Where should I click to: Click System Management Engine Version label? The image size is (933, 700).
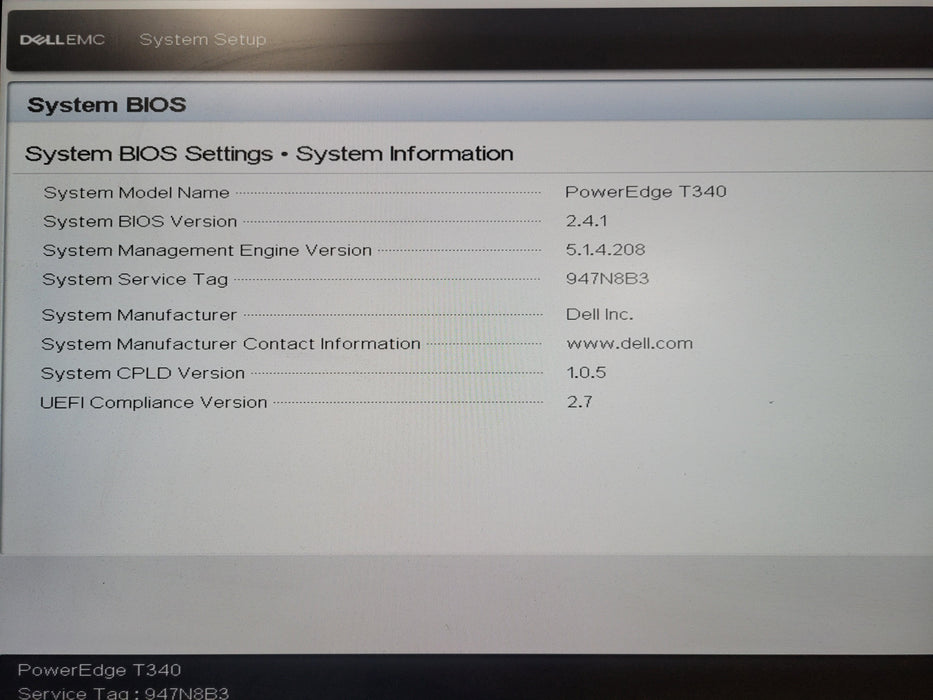tap(207, 251)
